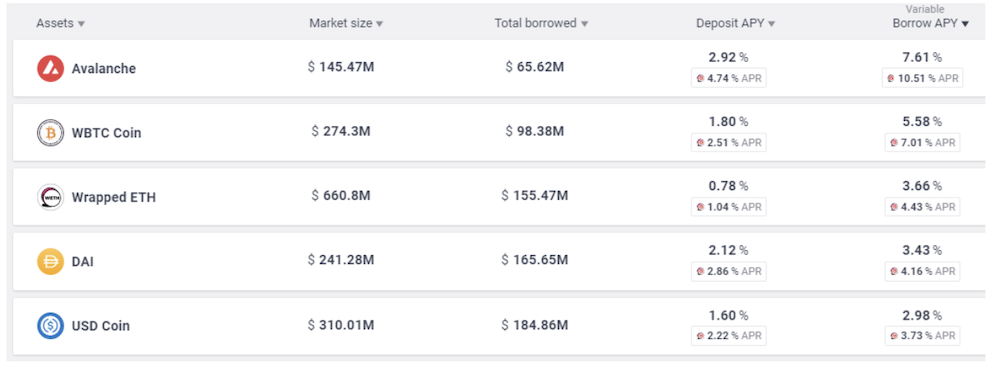
Task: Sort the table by Variable Borrow APY
Action: (x=930, y=24)
